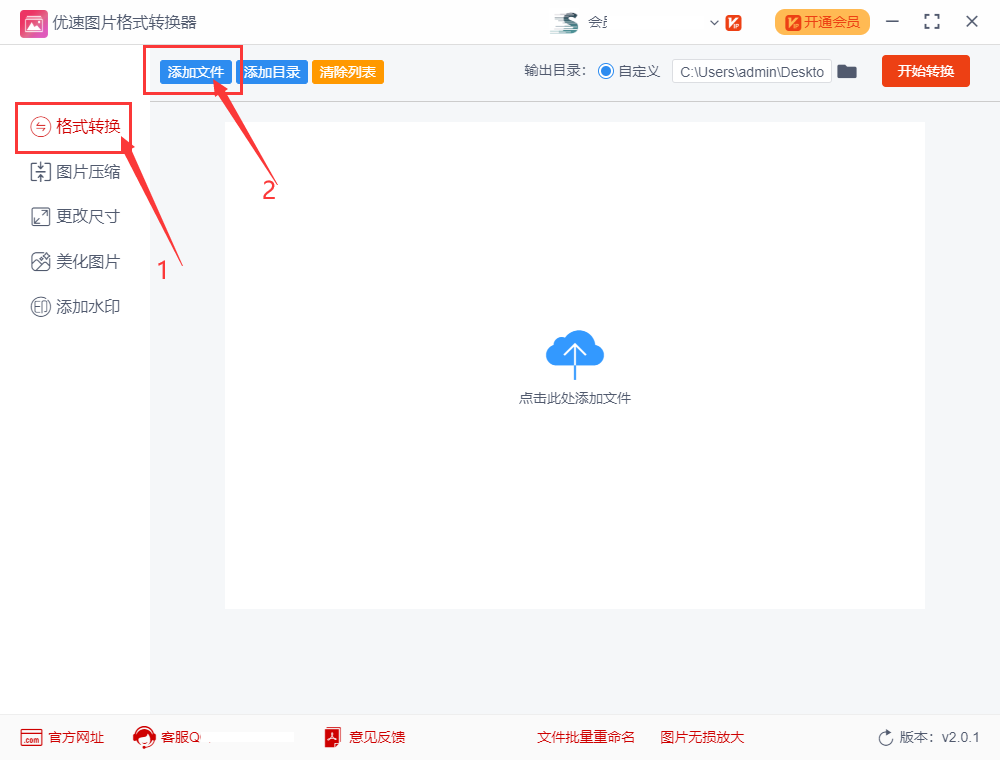This screenshot has width=1000, height=760.
Task: Click the cloud upload icon to add files
Action: point(575,352)
